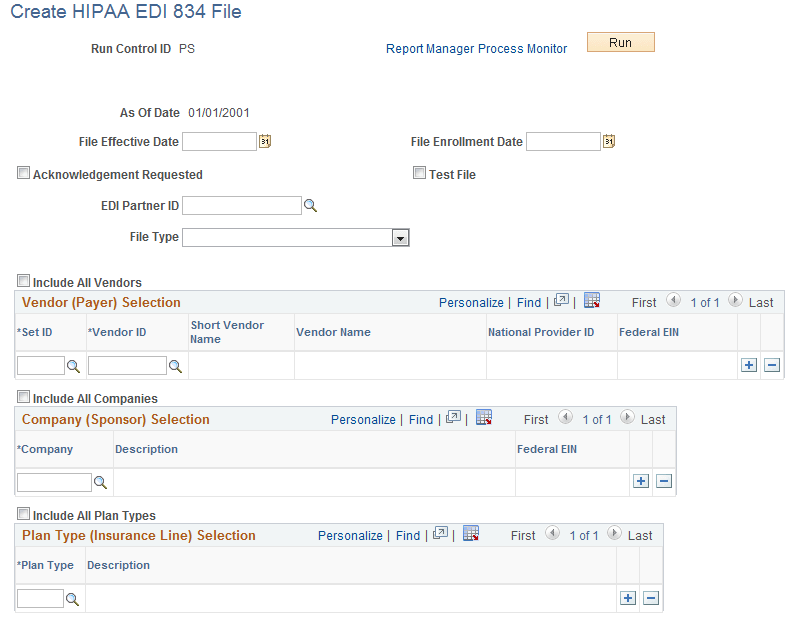Click into the EDI Partner ID field

[x=242, y=205]
